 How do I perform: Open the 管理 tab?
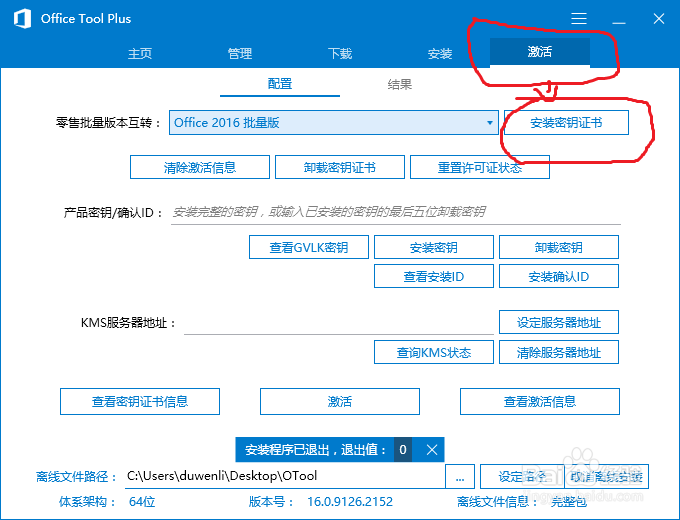(240, 53)
